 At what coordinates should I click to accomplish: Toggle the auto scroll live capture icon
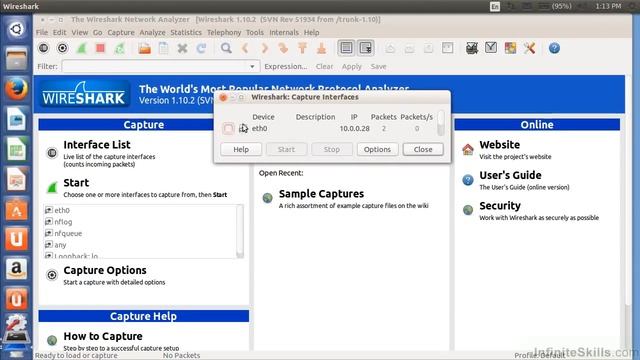tap(366, 48)
